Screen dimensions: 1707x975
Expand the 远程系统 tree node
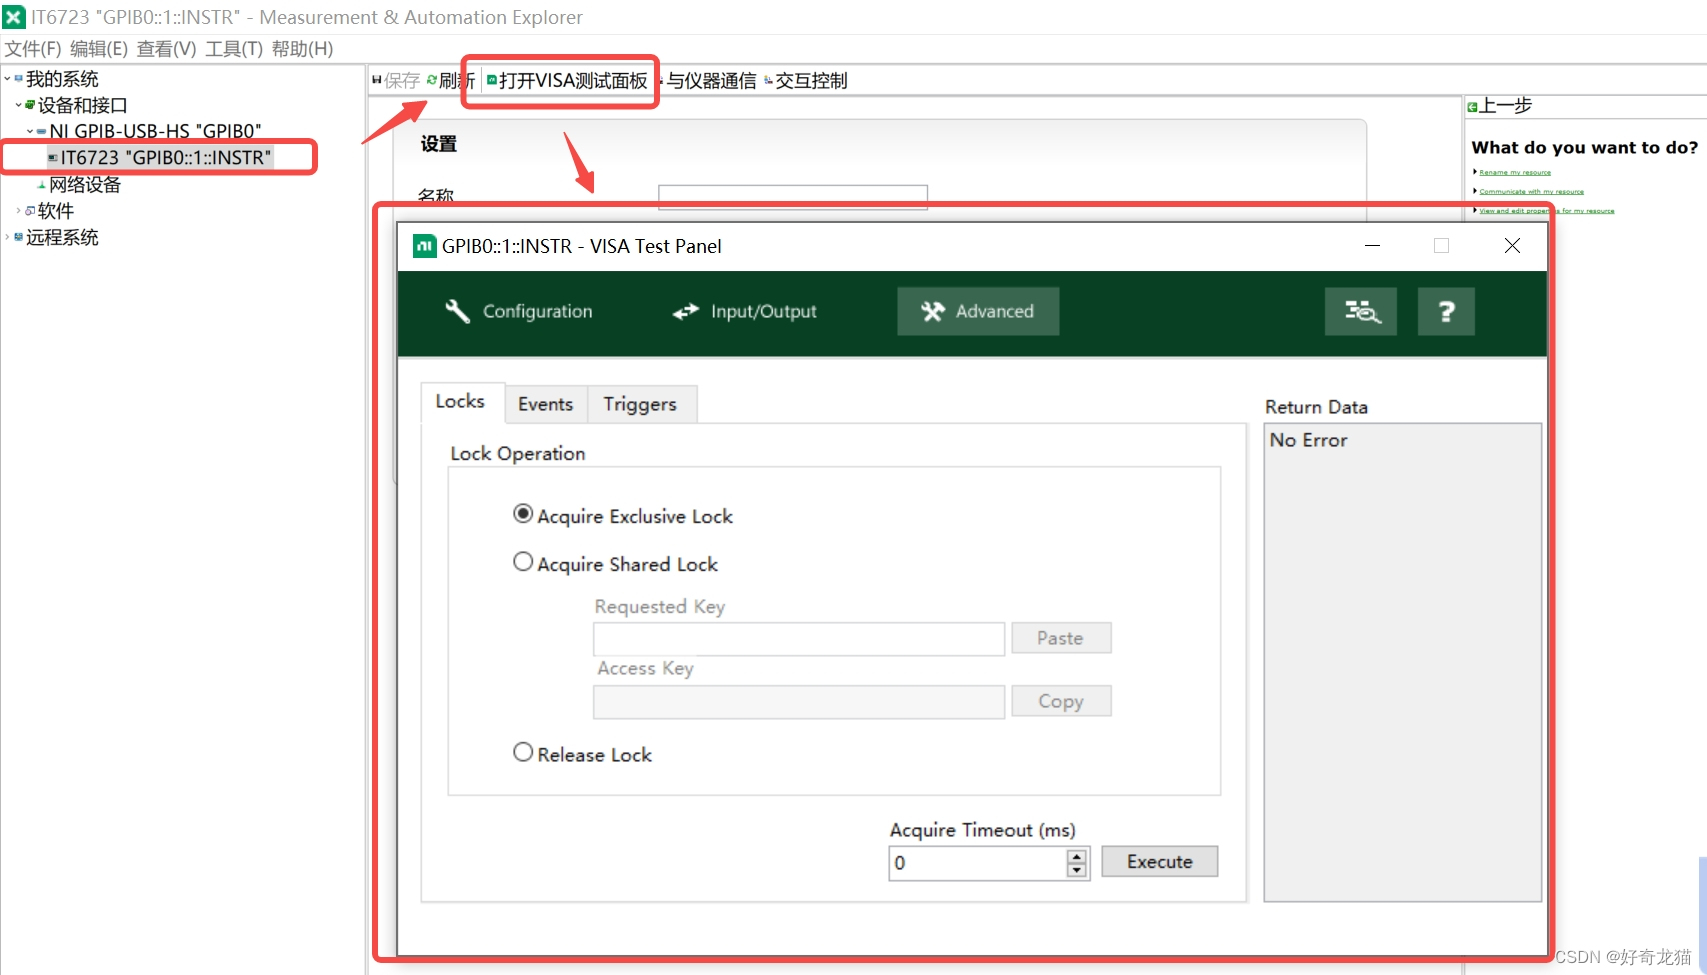7,237
